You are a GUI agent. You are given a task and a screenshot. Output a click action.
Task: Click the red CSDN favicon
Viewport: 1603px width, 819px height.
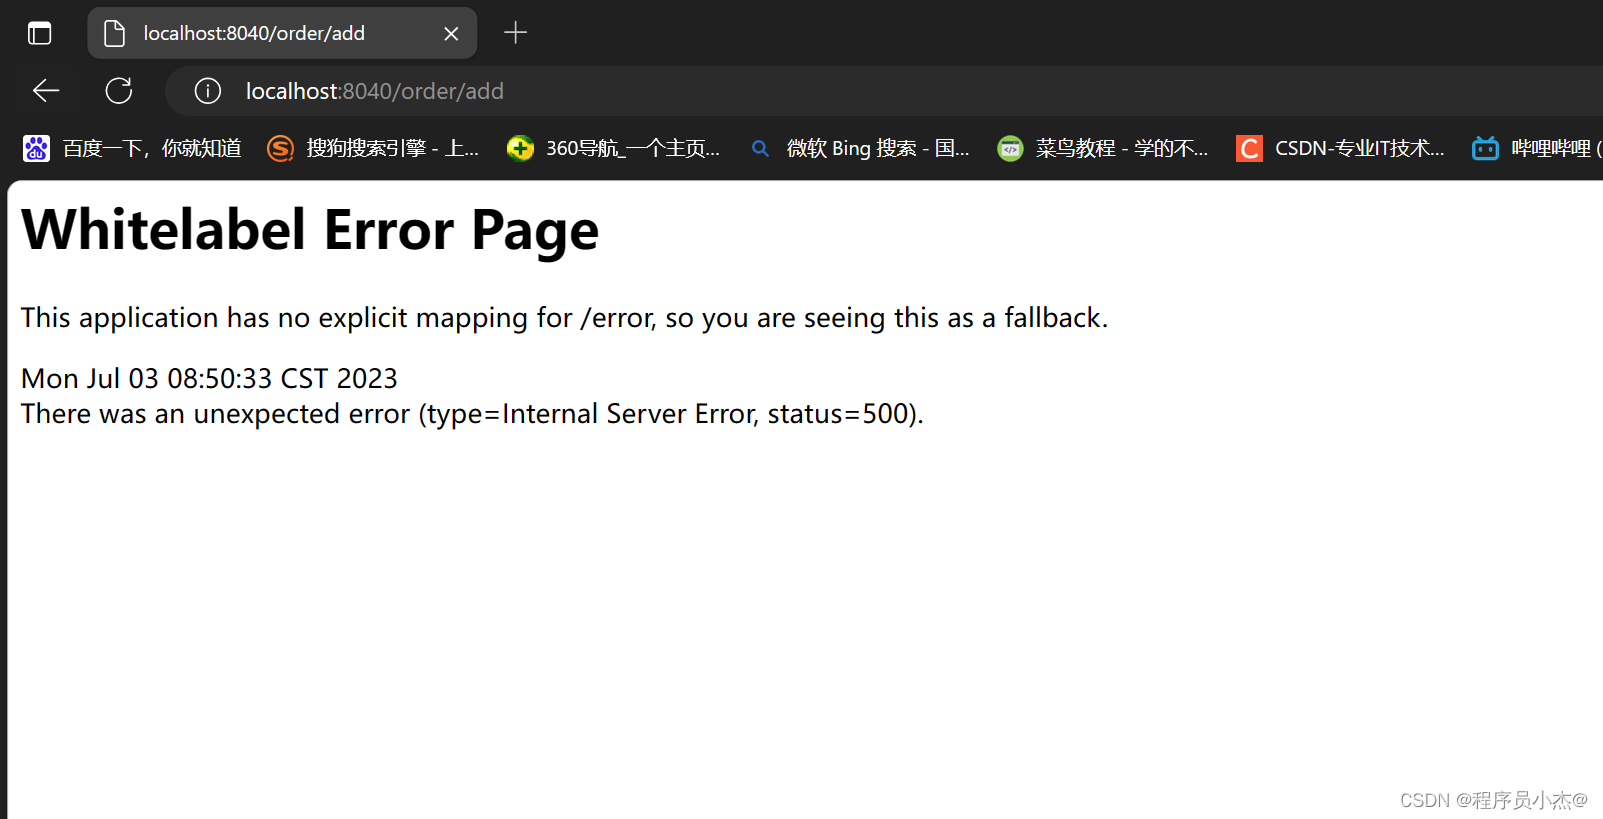pos(1249,149)
